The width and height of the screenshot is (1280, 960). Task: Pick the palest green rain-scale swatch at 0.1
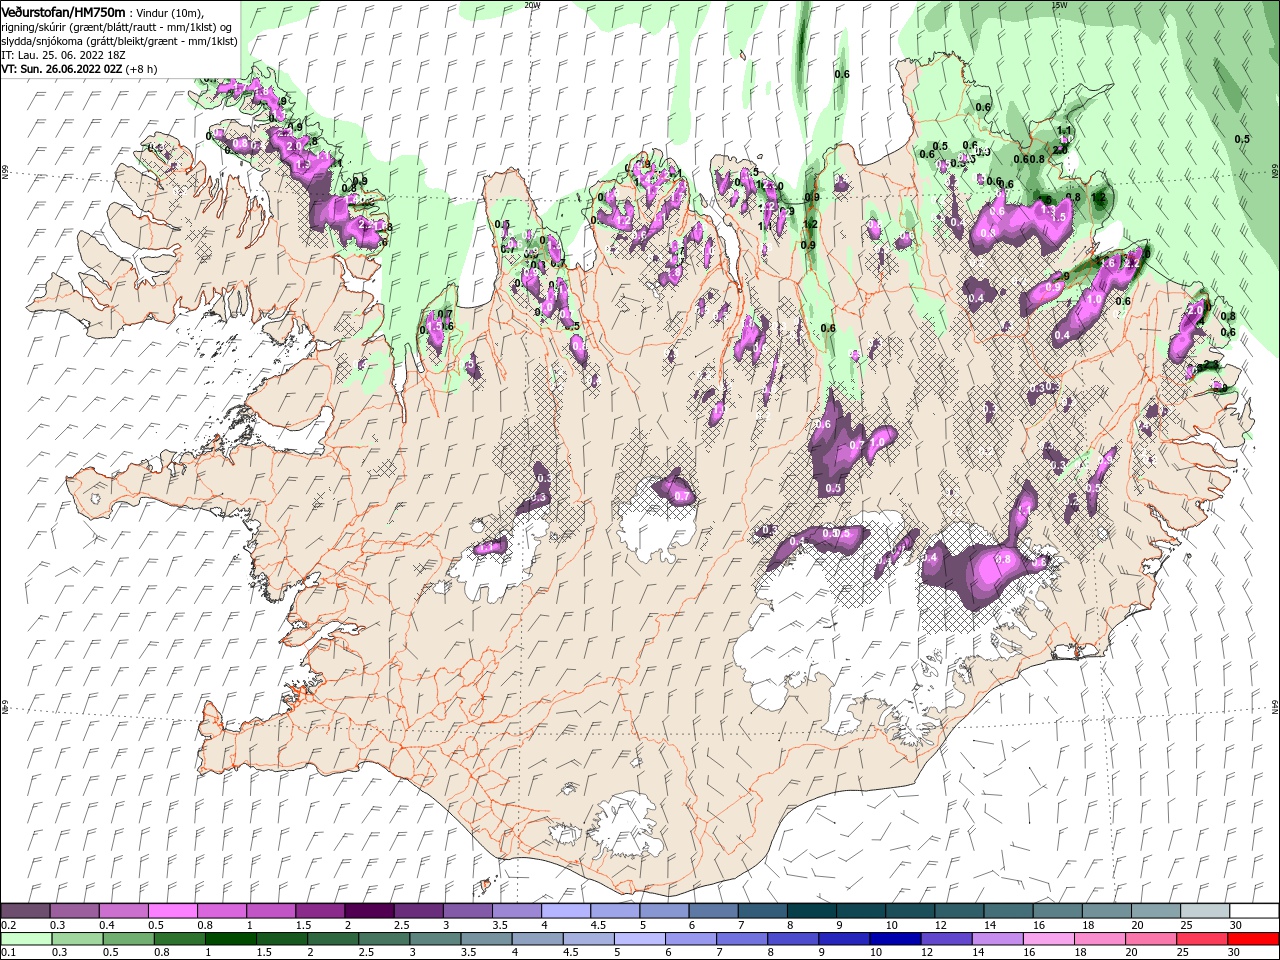pyautogui.click(x=26, y=939)
